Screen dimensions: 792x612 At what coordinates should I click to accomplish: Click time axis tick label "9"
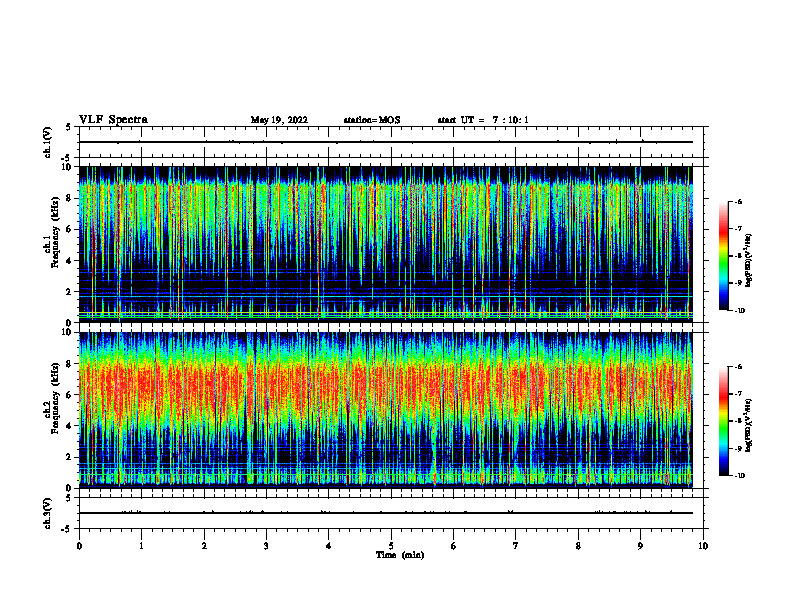pyautogui.click(x=640, y=546)
